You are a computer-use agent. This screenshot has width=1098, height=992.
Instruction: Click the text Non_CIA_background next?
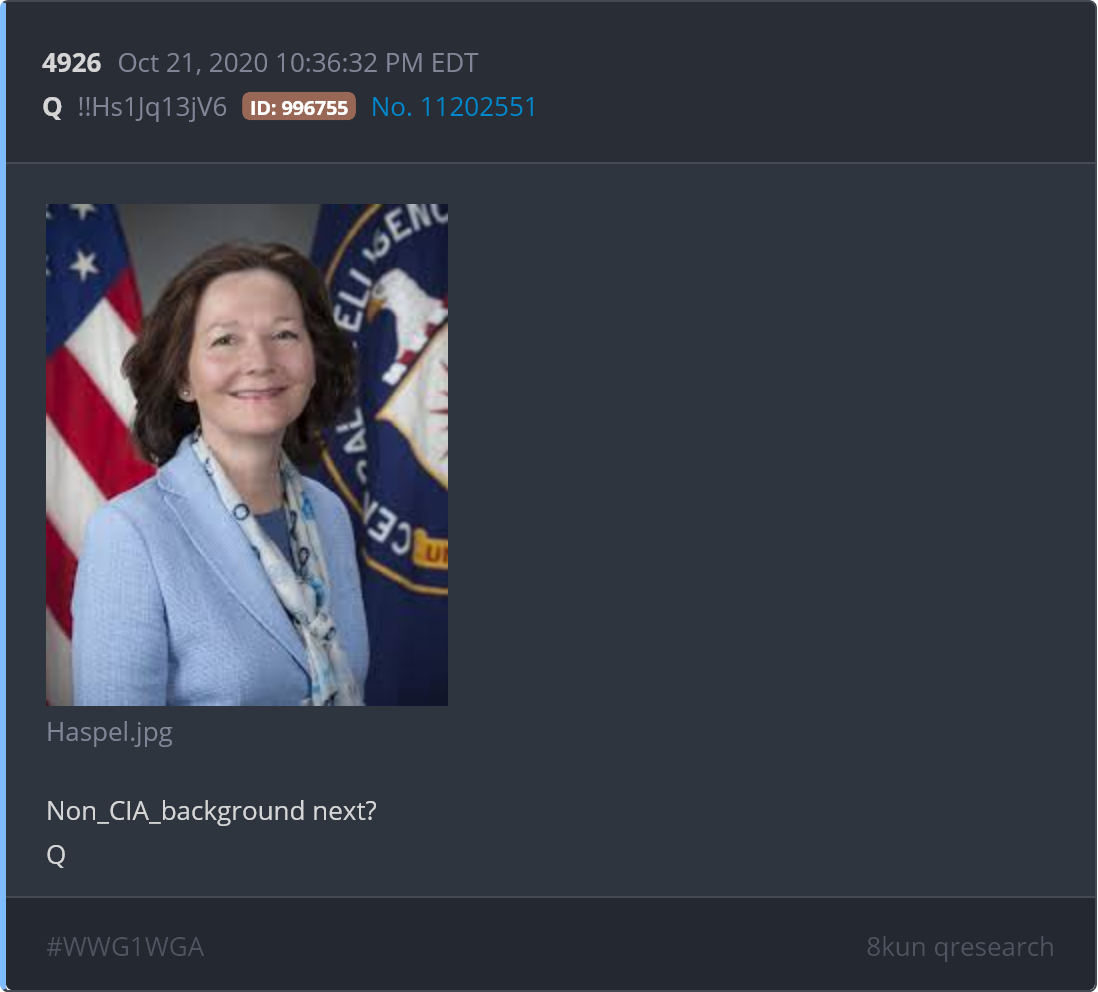(x=211, y=811)
